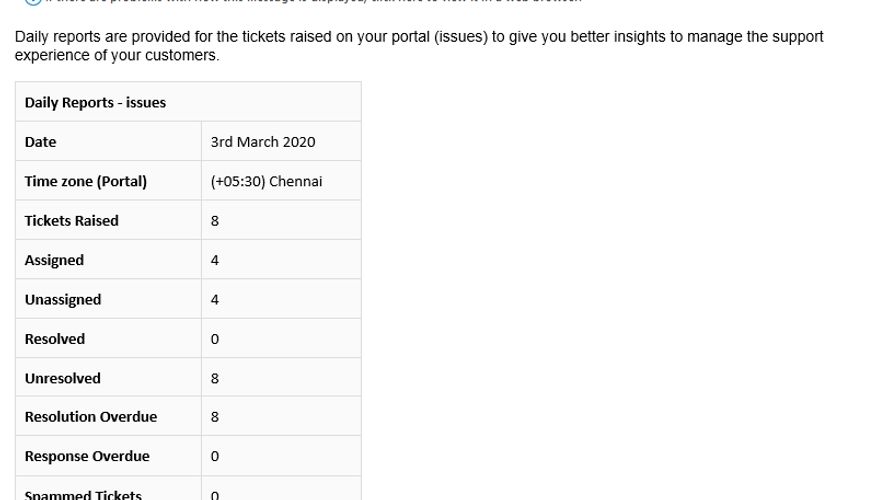Click the 'Resolved' row label
This screenshot has width=888, height=500.
[55, 339]
